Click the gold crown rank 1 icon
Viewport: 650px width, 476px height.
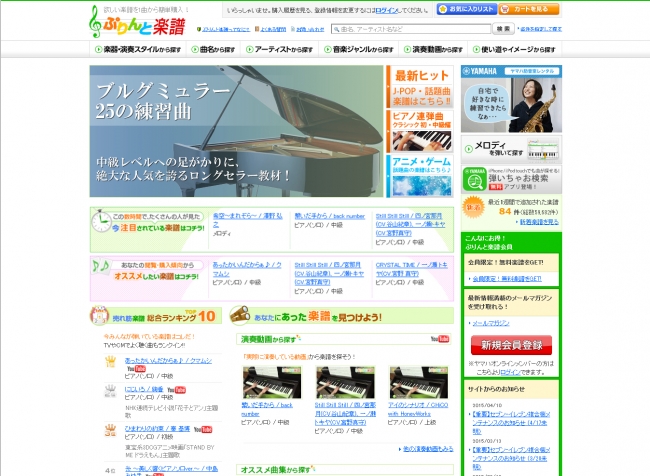tap(110, 361)
